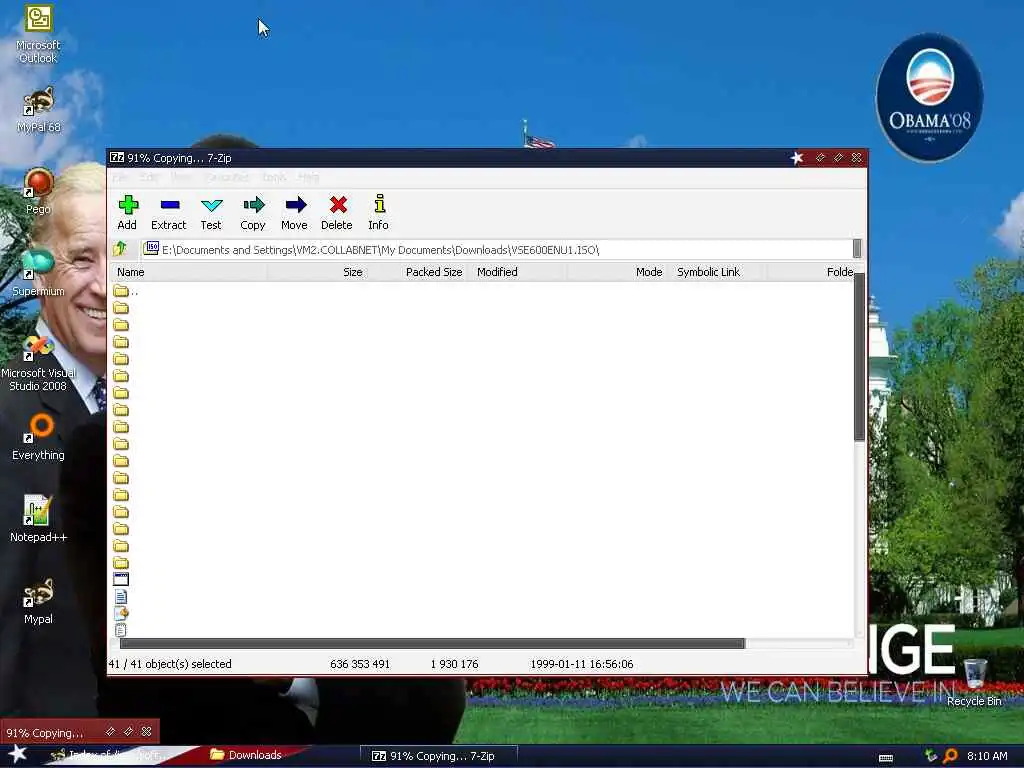Open the faded Tools menu
This screenshot has height=768, width=1024.
274,177
